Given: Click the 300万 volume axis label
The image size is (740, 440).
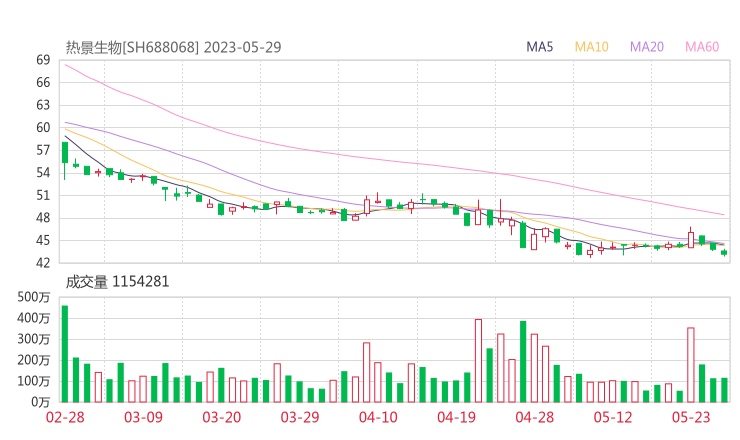Looking at the screenshot, I should pyautogui.click(x=34, y=339).
